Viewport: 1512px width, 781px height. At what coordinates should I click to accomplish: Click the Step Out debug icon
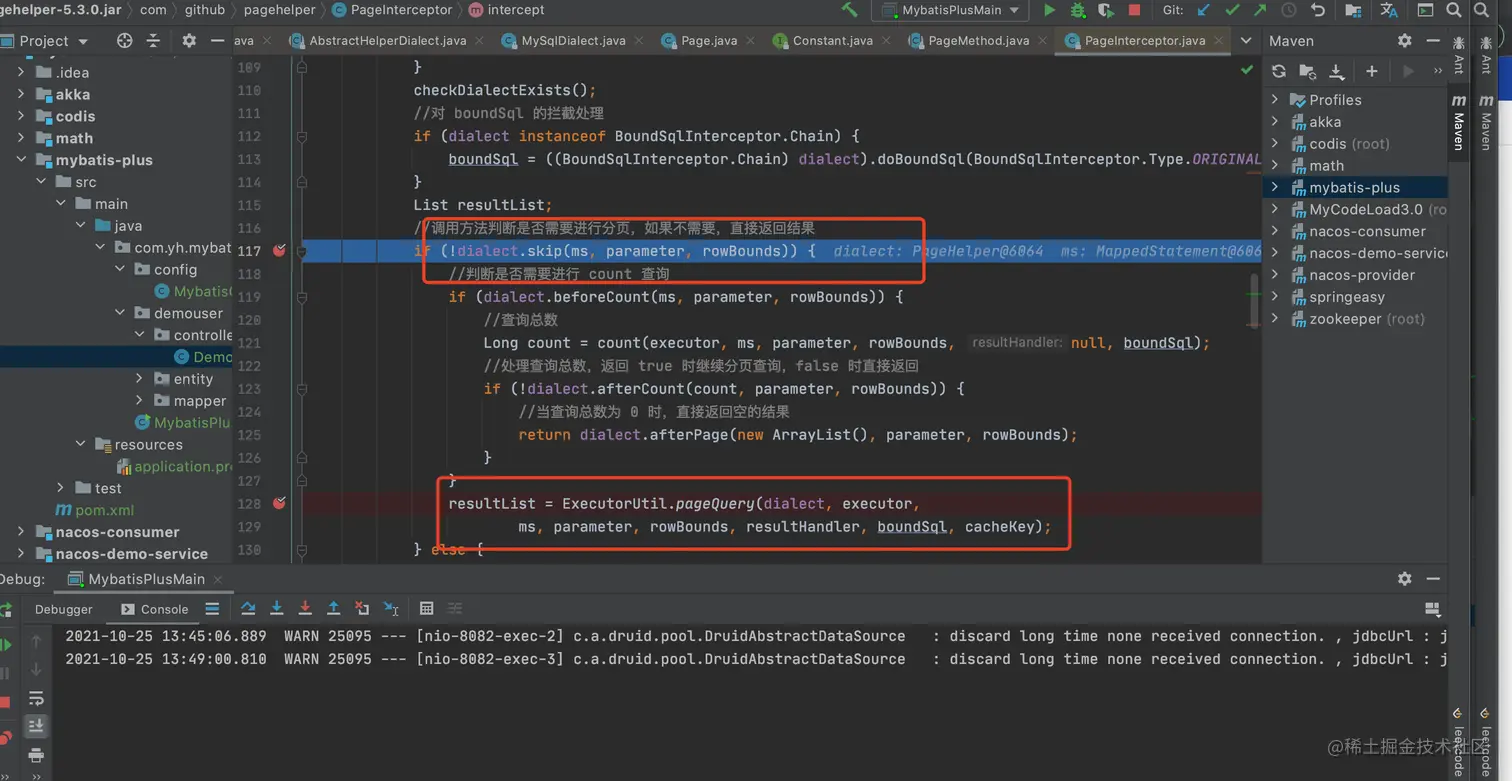tap(334, 608)
